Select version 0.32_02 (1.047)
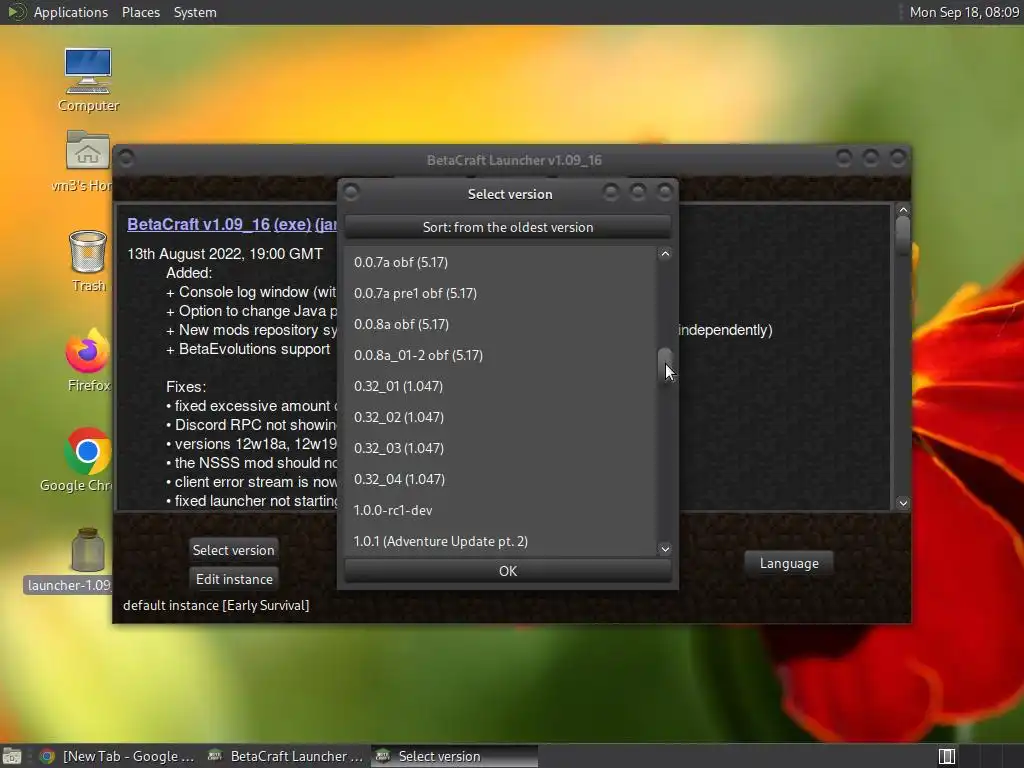 click(500, 417)
